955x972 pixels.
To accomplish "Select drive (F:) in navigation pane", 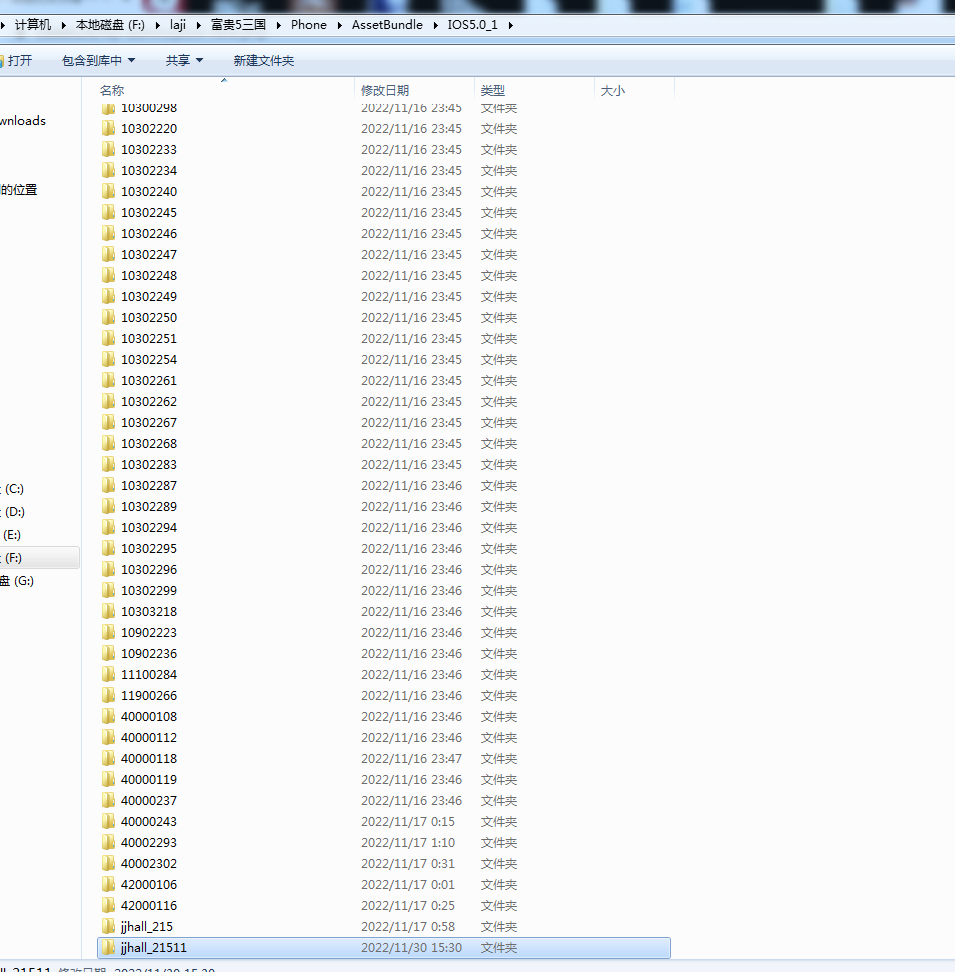I will (14, 558).
